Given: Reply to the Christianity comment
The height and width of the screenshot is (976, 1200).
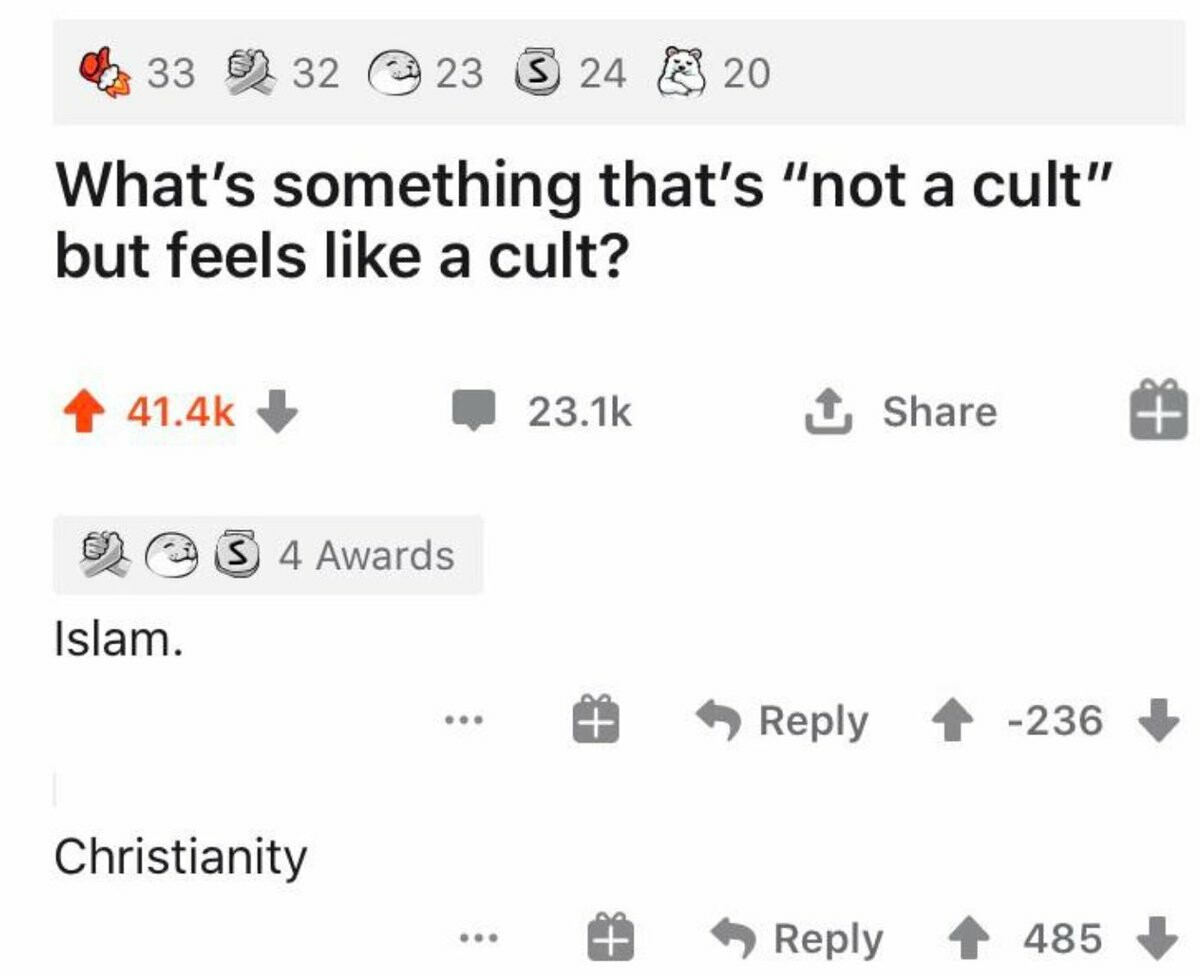Looking at the screenshot, I should pyautogui.click(x=798, y=938).
